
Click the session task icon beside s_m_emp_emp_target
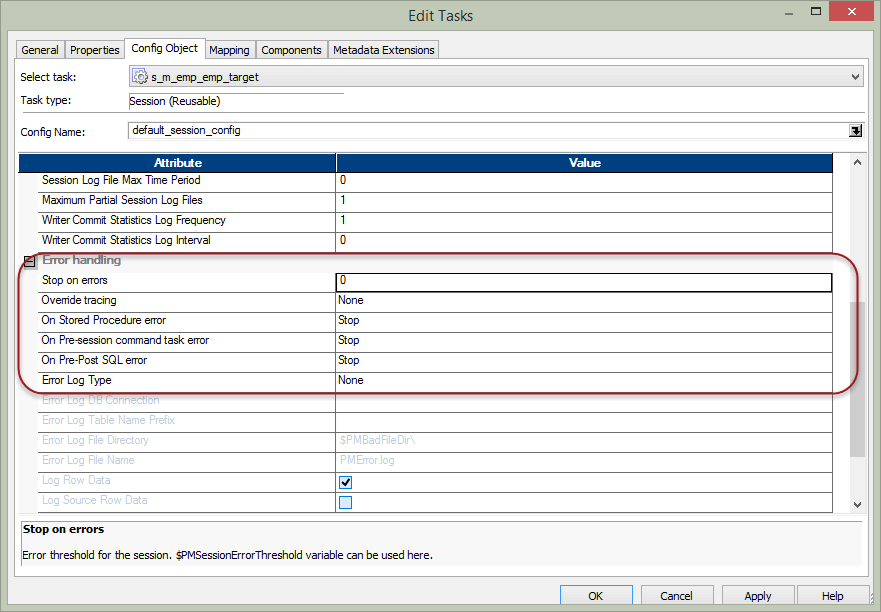point(141,77)
